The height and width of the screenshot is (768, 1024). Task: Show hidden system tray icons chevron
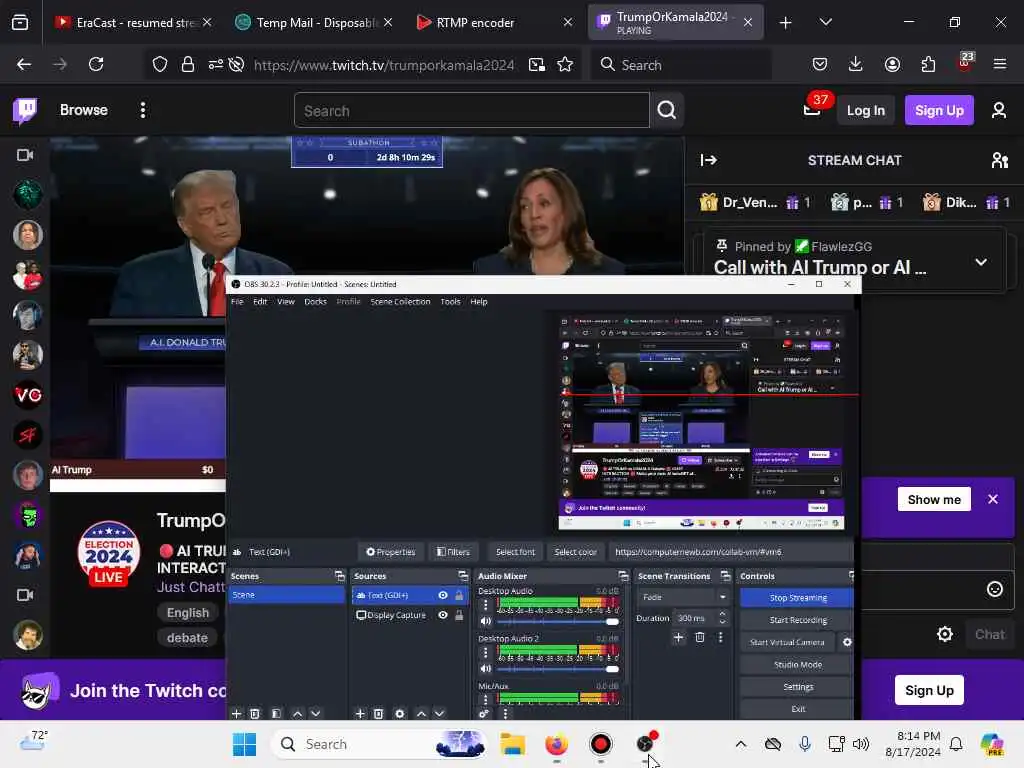tap(741, 744)
